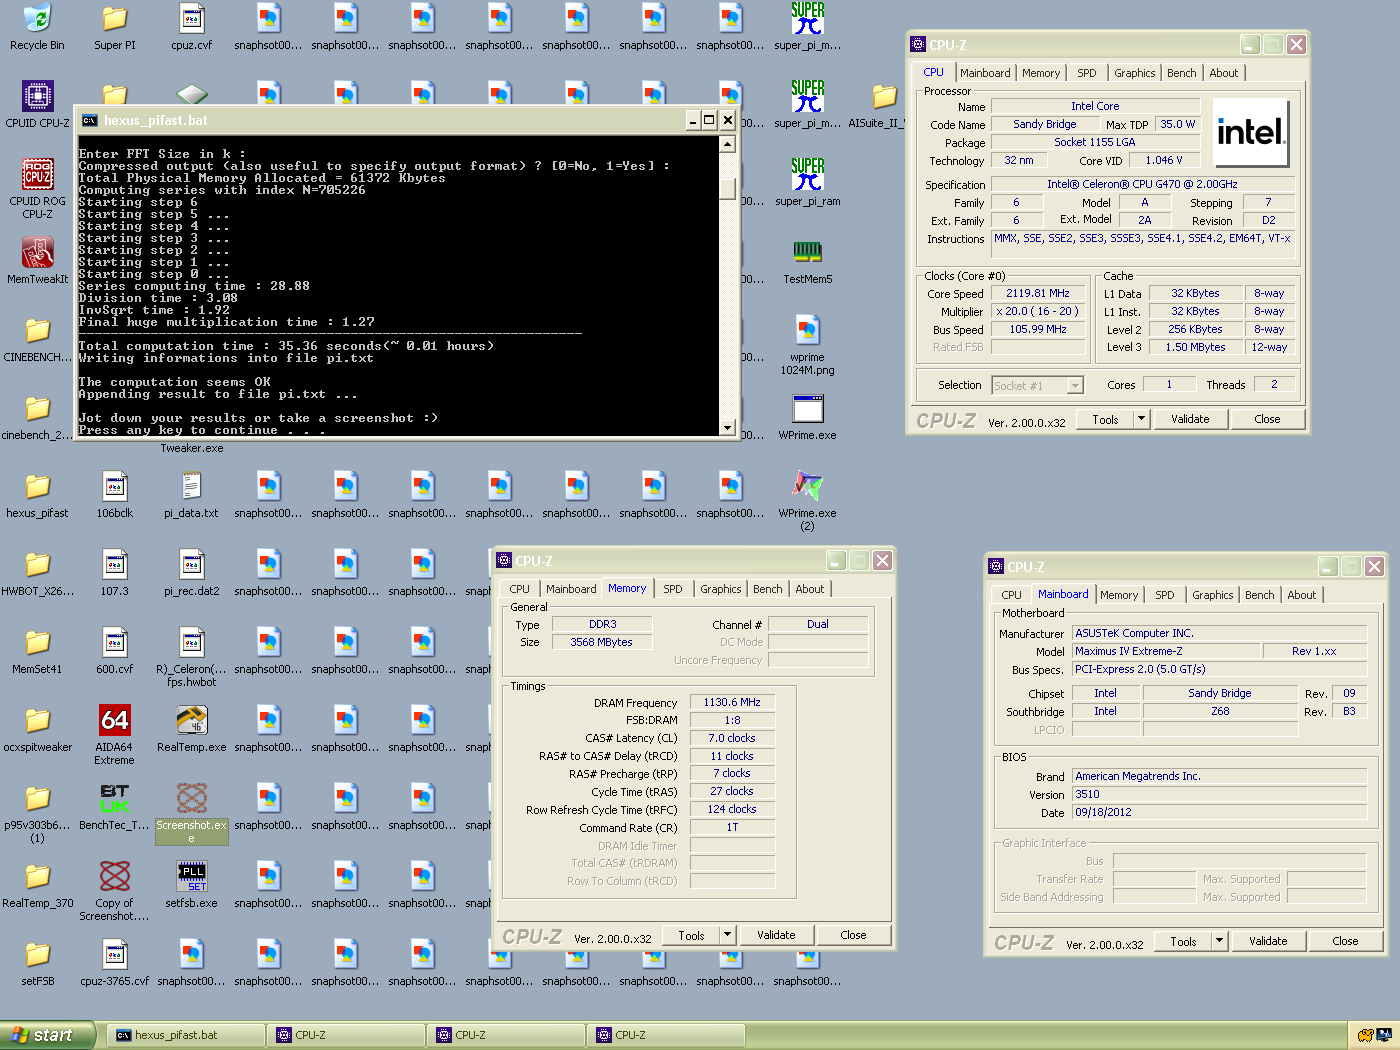
Task: Switch to SPD tab in CPU-Z CPU window
Action: 1087,73
